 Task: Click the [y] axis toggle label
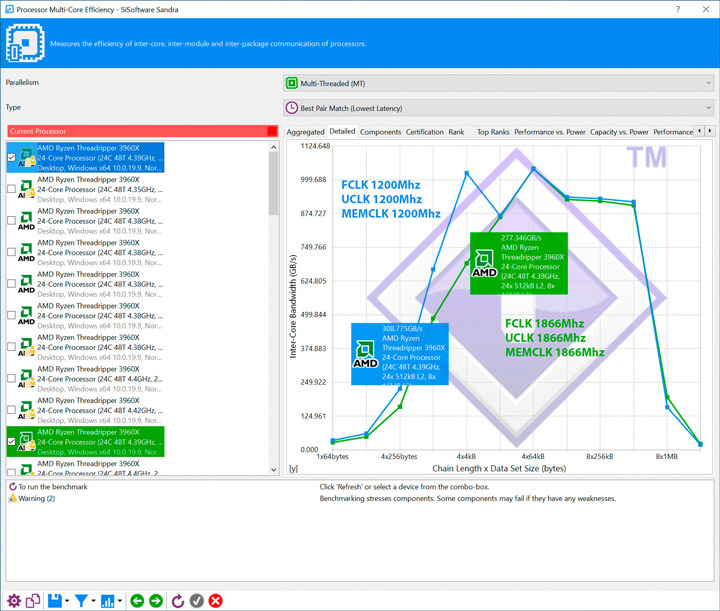pos(293,468)
